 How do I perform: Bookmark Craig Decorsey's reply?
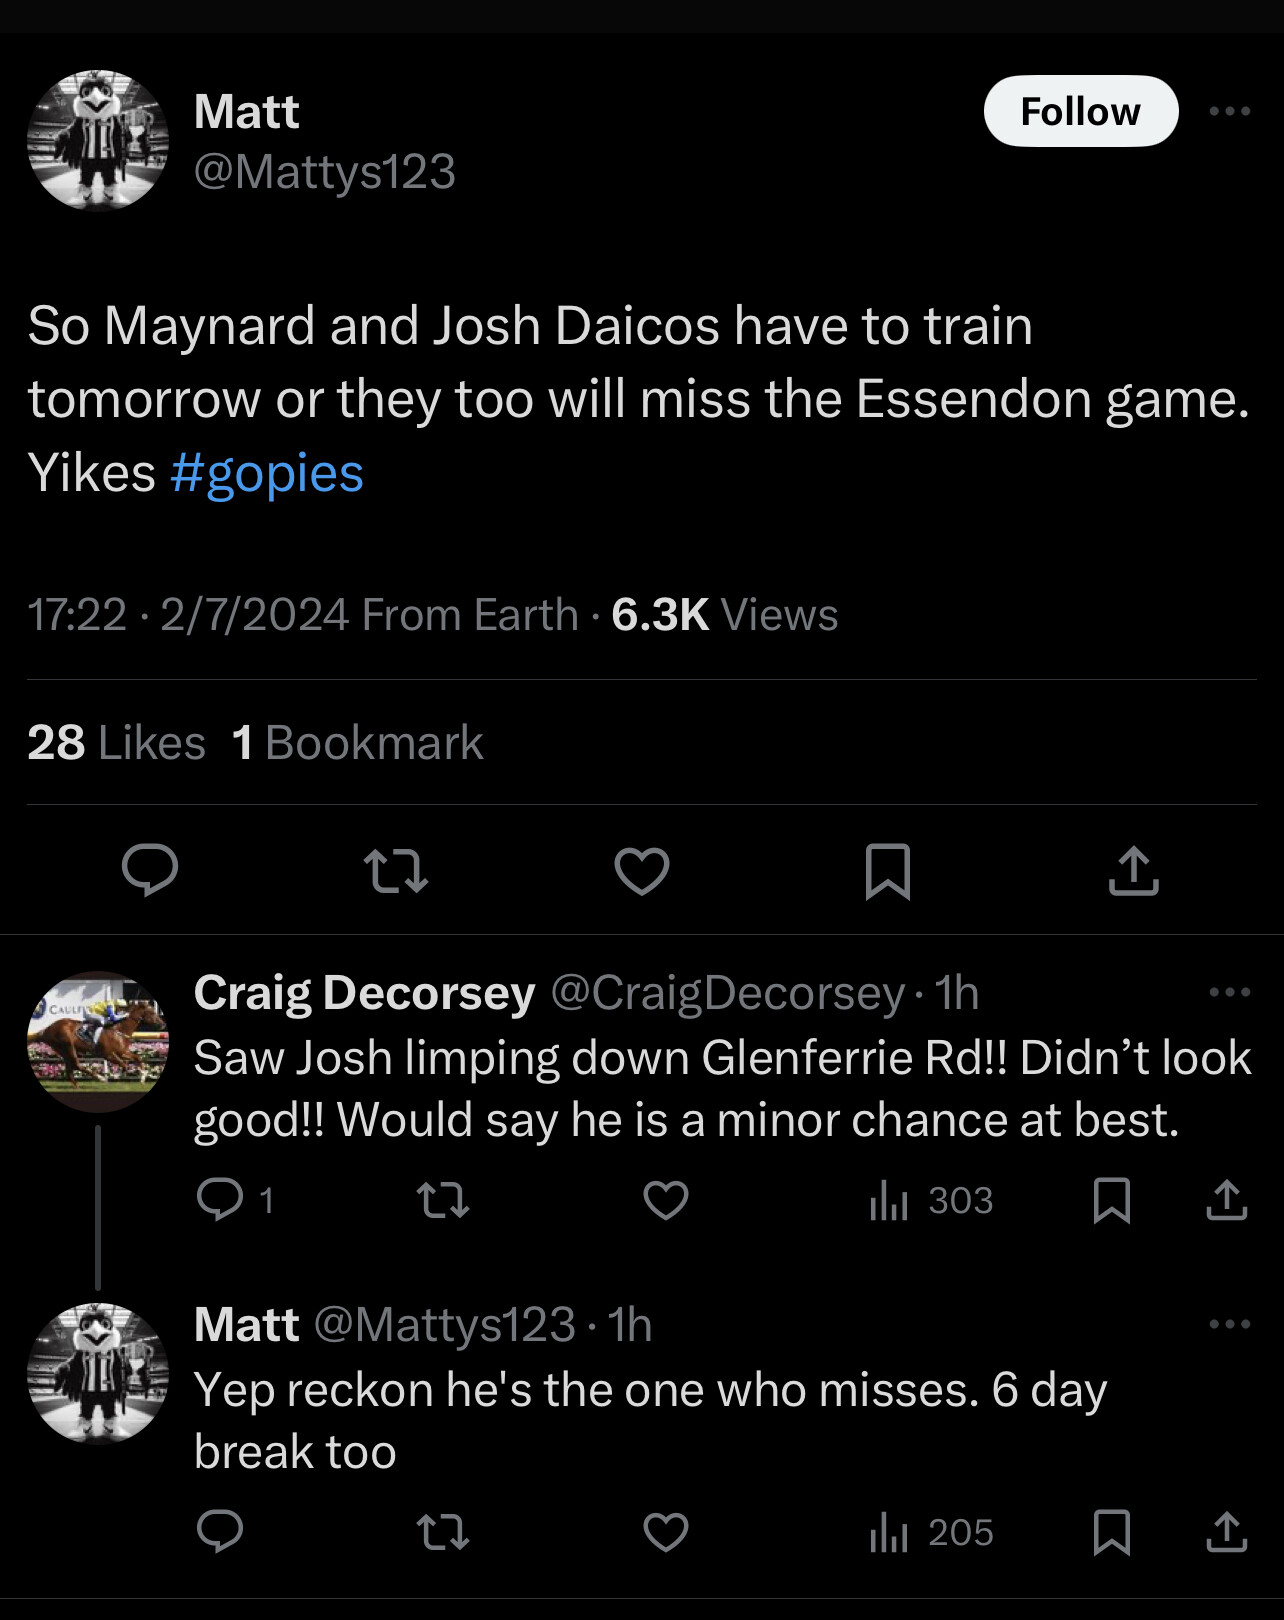pos(1112,1199)
